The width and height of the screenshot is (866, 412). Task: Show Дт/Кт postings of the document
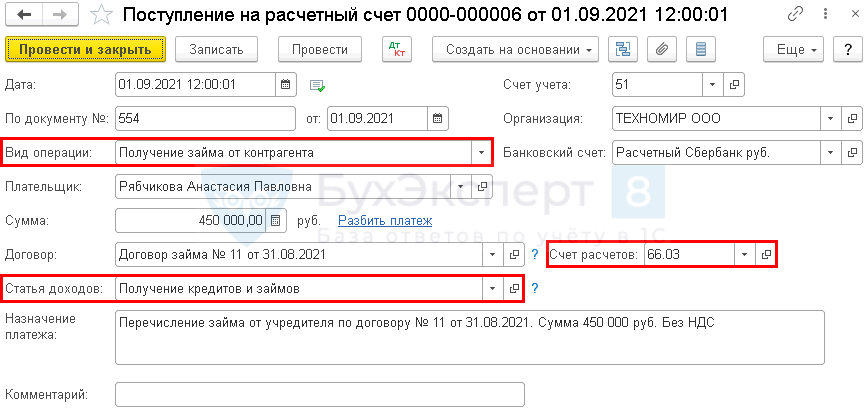pyautogui.click(x=397, y=49)
